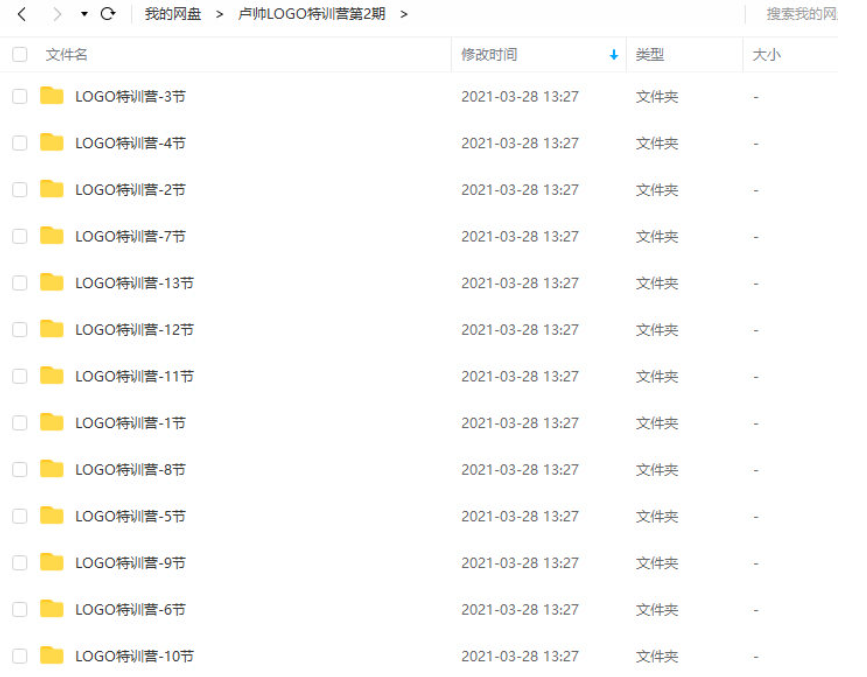Sort files by 类型 column
The height and width of the screenshot is (677, 867).
649,55
